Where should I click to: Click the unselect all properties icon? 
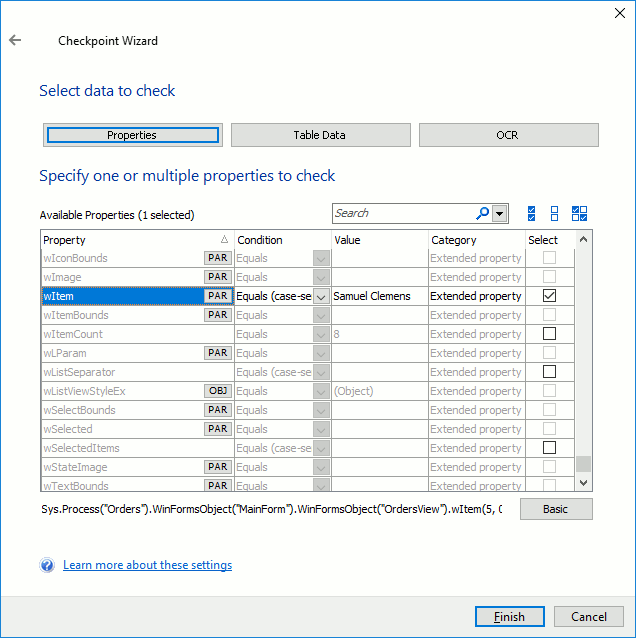[554, 213]
